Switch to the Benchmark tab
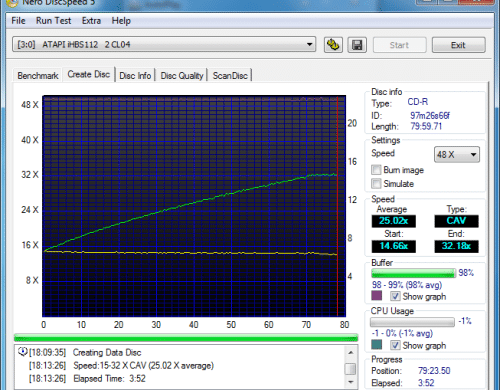The width and height of the screenshot is (500, 390). click(38, 76)
